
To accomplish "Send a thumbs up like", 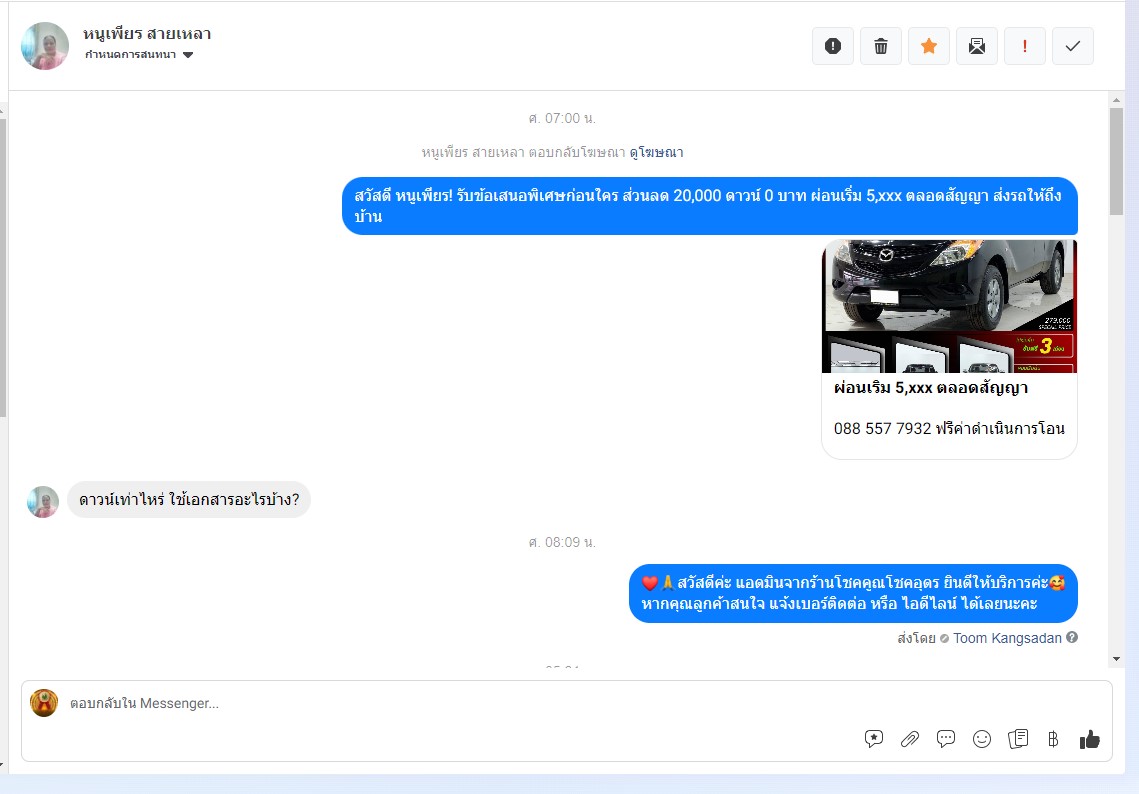I will [x=1090, y=740].
